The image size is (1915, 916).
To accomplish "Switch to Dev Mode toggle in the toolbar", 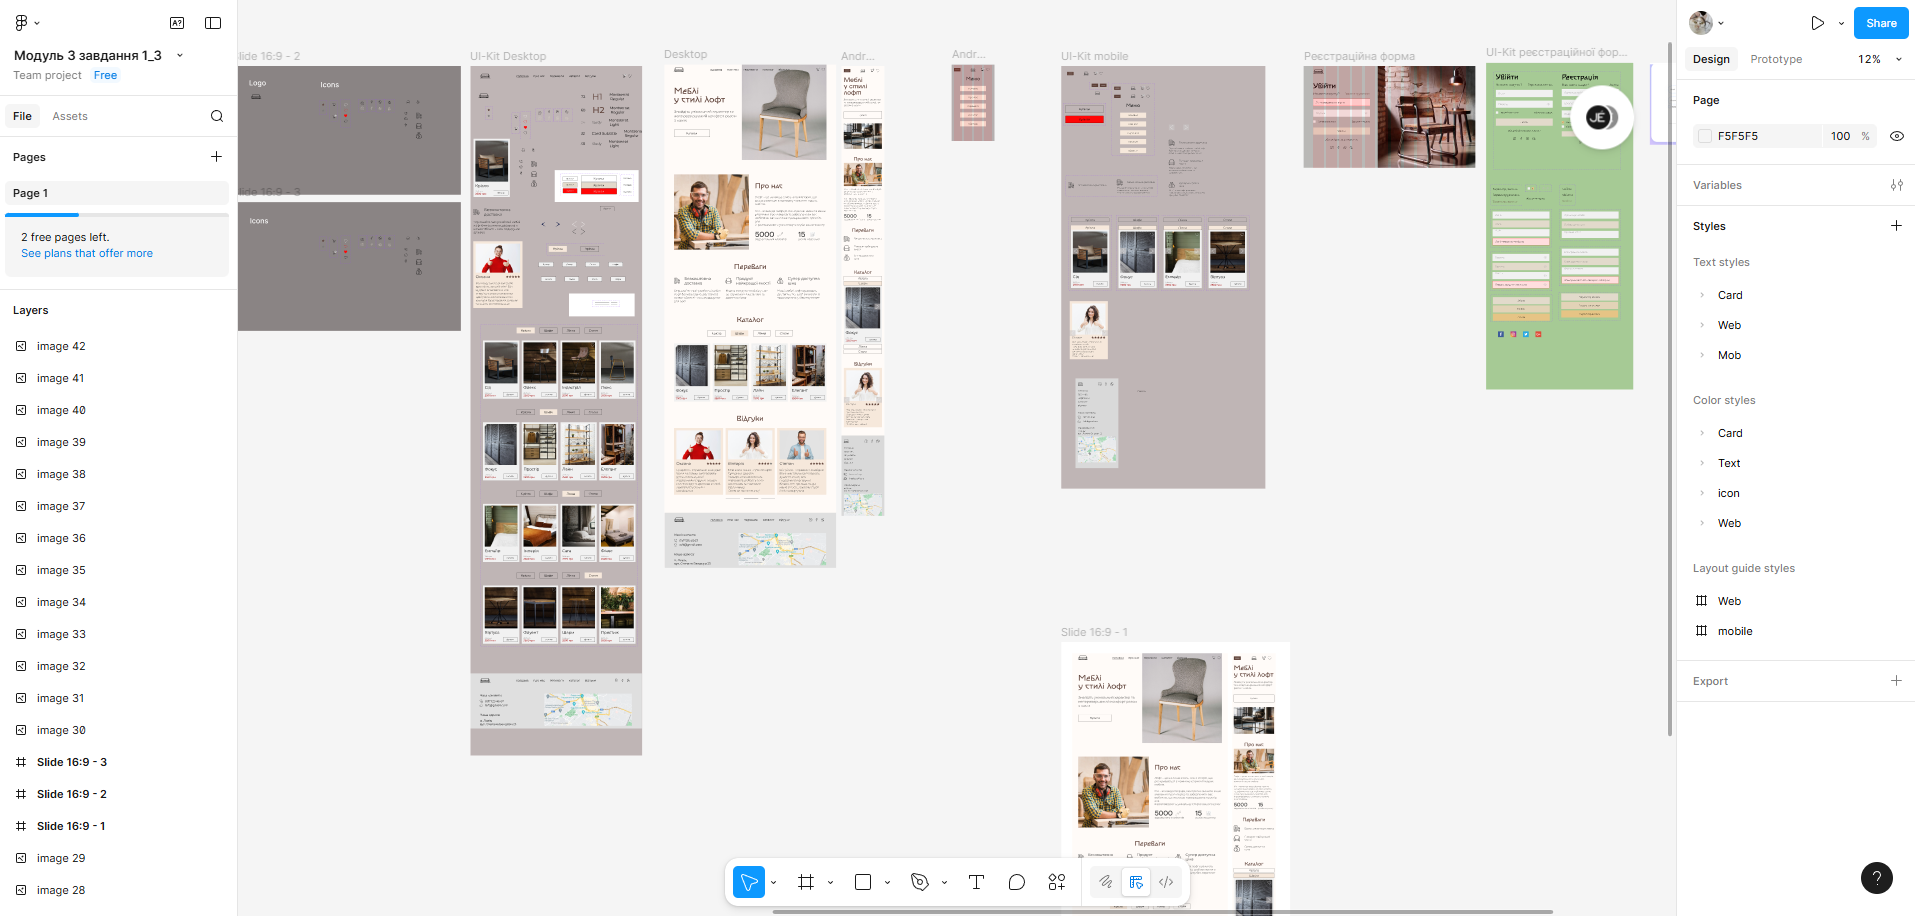I will tap(1166, 882).
